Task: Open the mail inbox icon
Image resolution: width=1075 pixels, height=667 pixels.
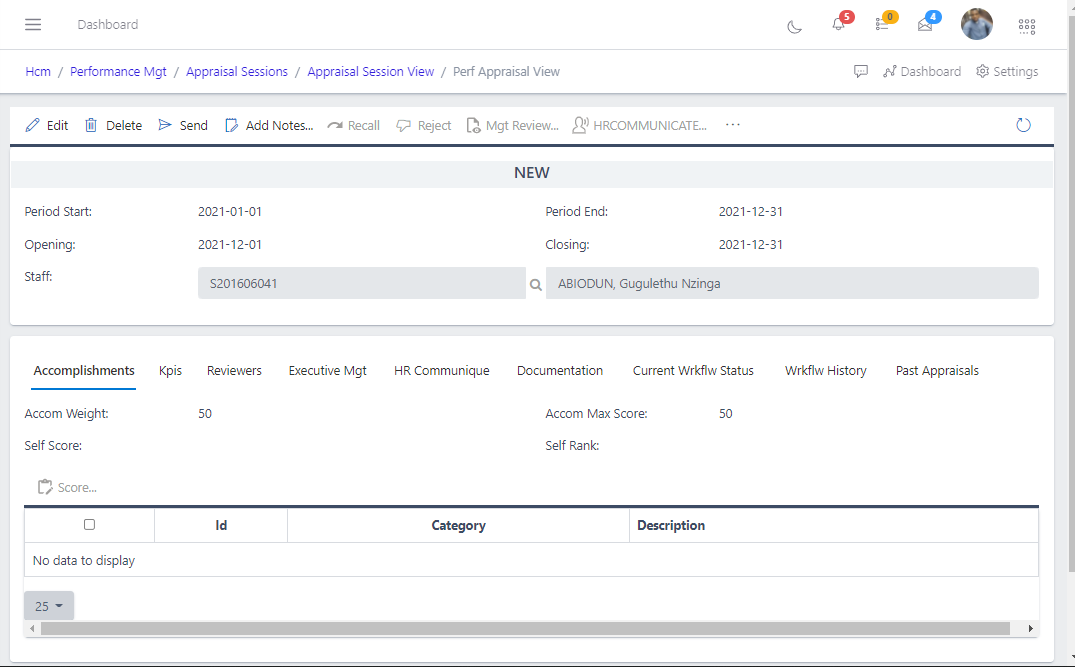Action: 925,25
